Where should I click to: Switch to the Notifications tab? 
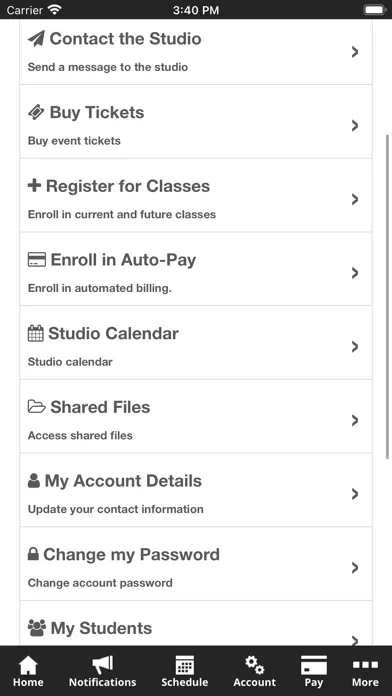102,671
